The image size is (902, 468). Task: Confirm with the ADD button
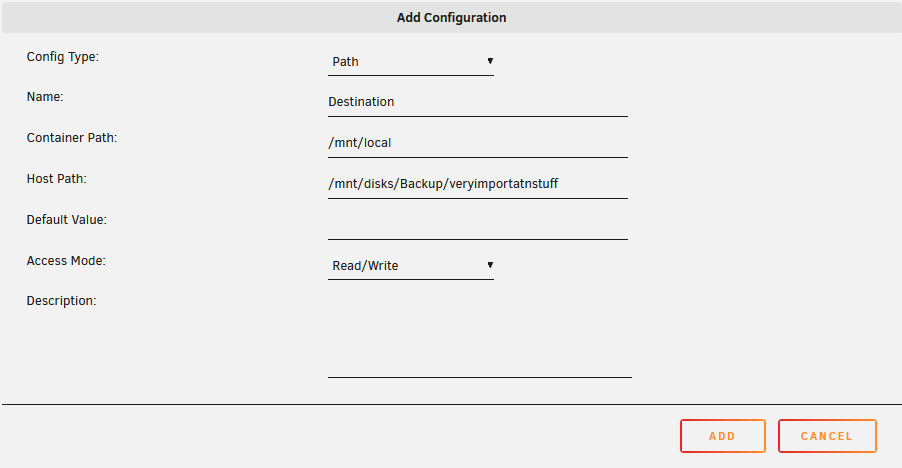tap(723, 436)
